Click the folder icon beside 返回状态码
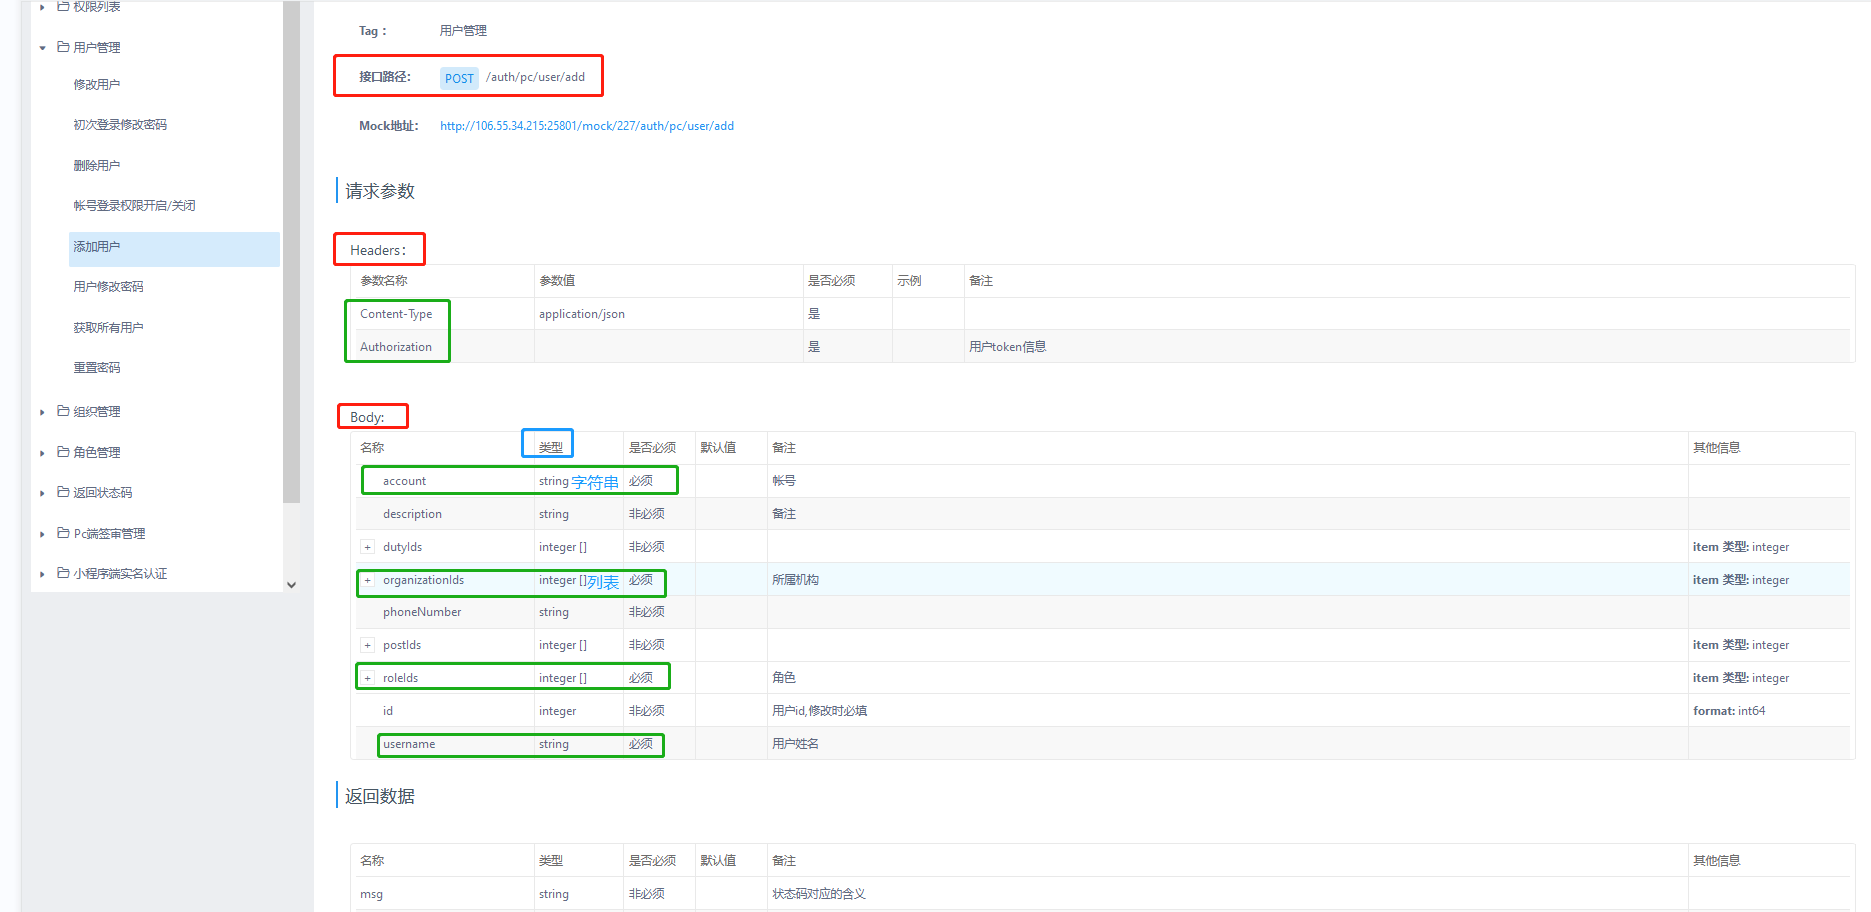This screenshot has width=1871, height=912. (63, 492)
